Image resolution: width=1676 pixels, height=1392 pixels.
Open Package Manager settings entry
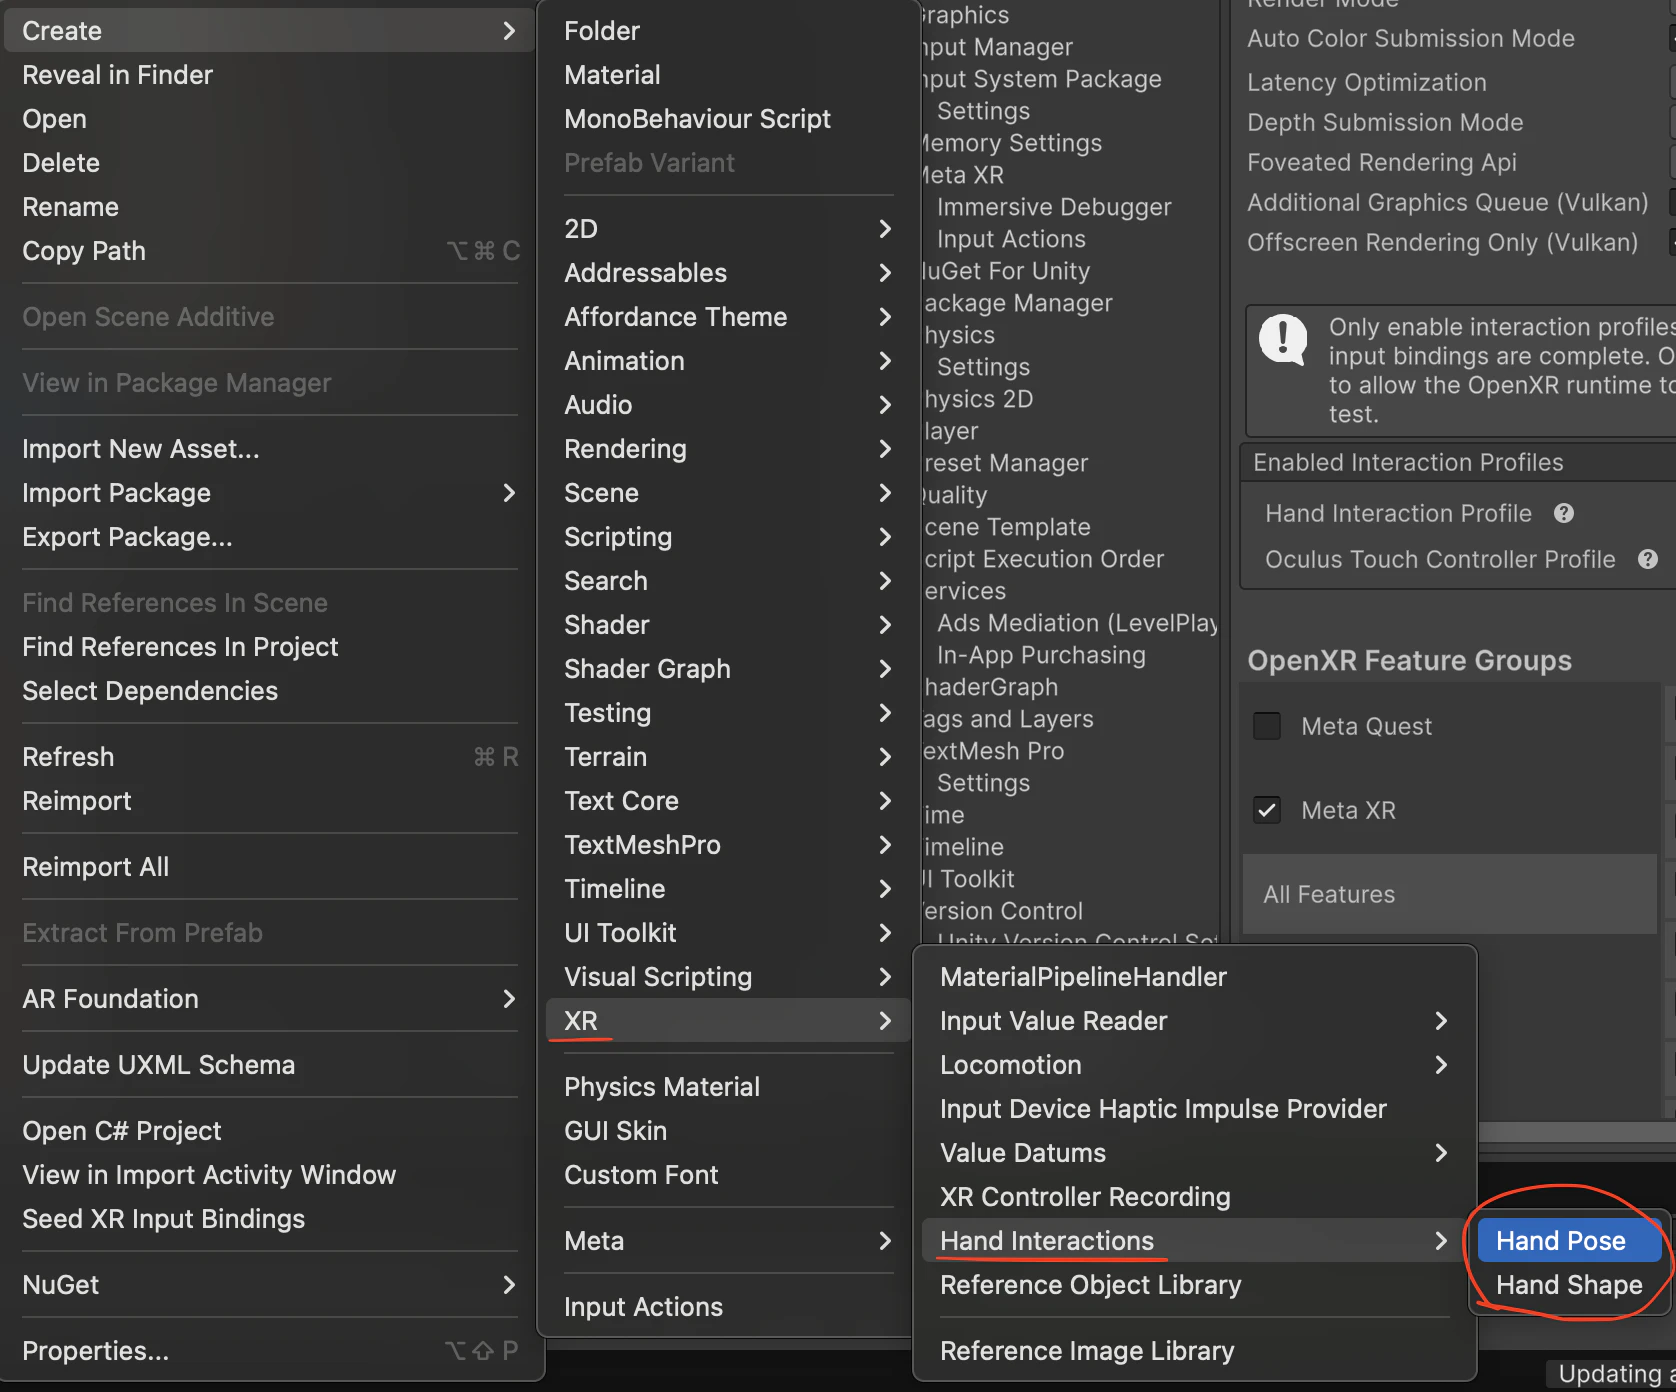tap(1018, 303)
